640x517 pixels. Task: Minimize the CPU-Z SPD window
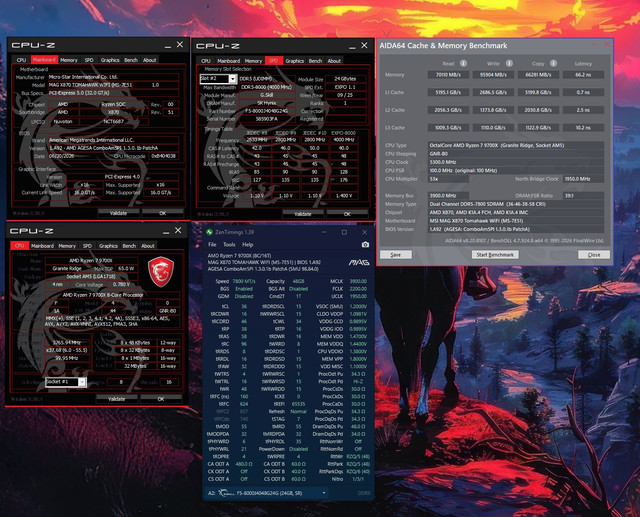352,46
